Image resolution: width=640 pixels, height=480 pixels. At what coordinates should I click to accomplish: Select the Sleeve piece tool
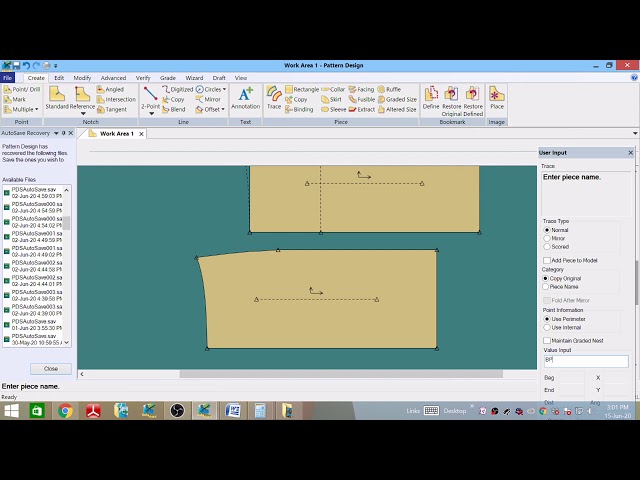(333, 109)
